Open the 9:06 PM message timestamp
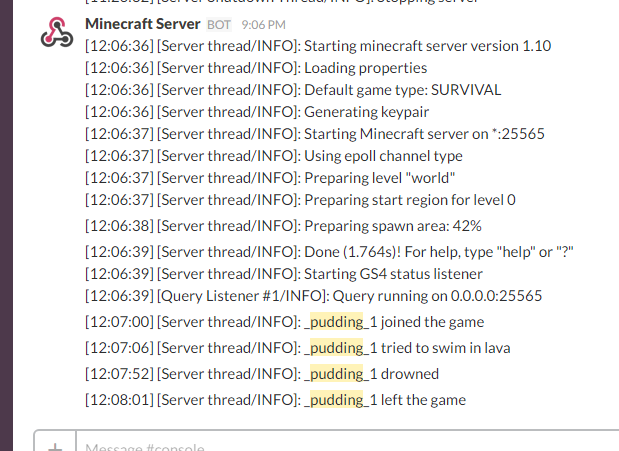 click(x=263, y=25)
